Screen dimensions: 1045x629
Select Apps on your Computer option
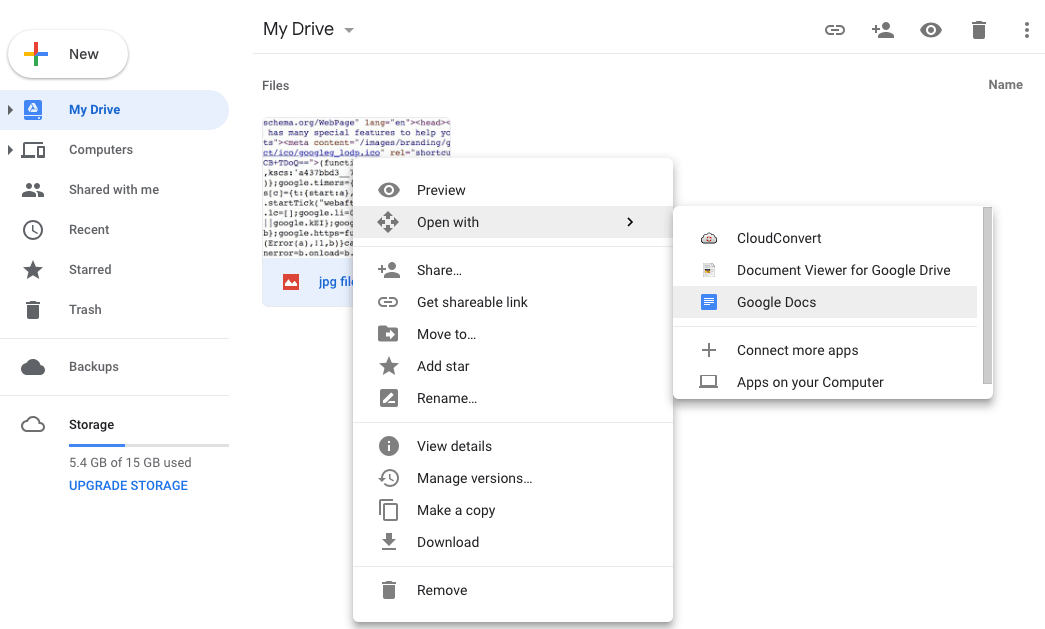825,382
